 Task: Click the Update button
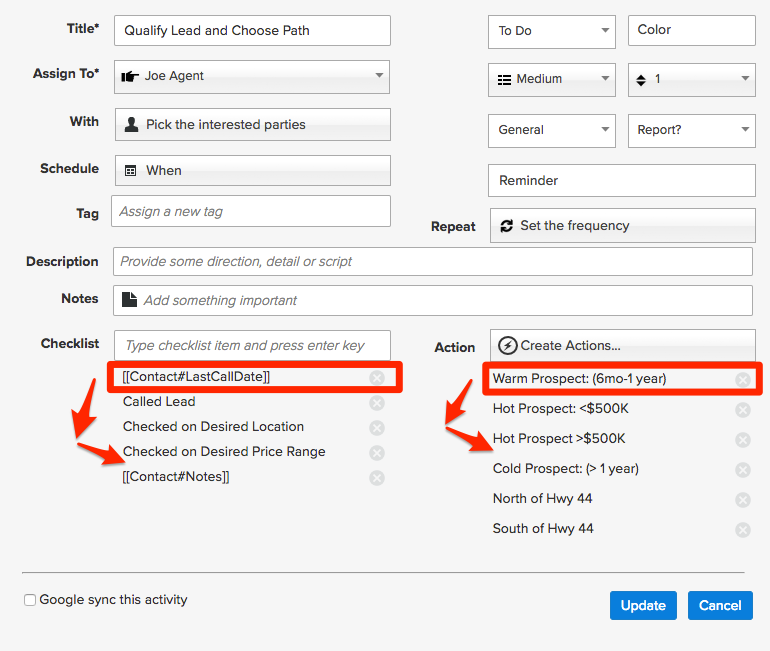click(643, 605)
